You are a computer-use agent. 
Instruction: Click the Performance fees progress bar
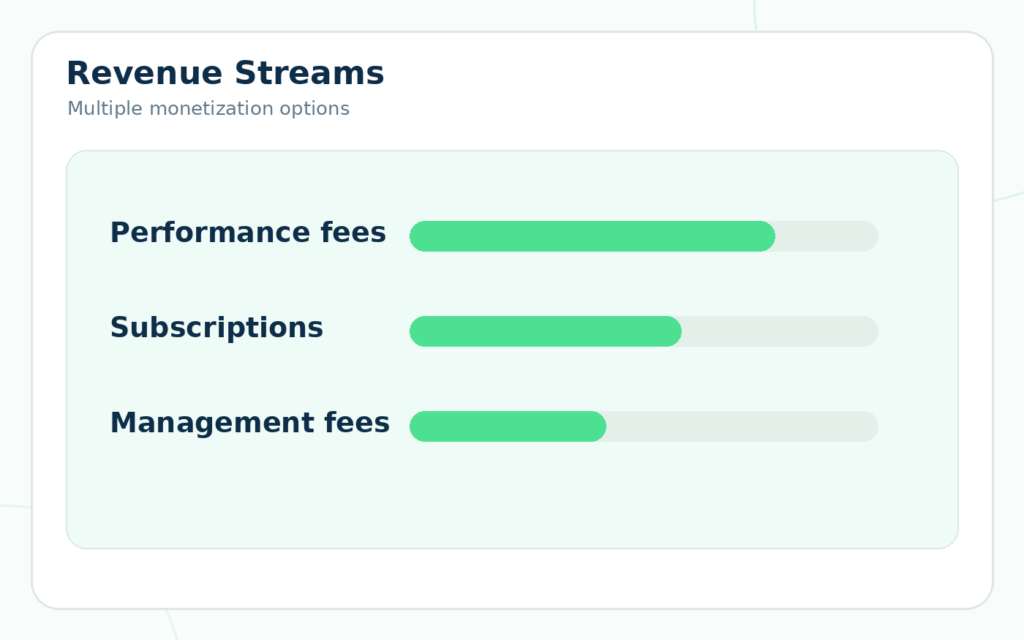click(643, 236)
